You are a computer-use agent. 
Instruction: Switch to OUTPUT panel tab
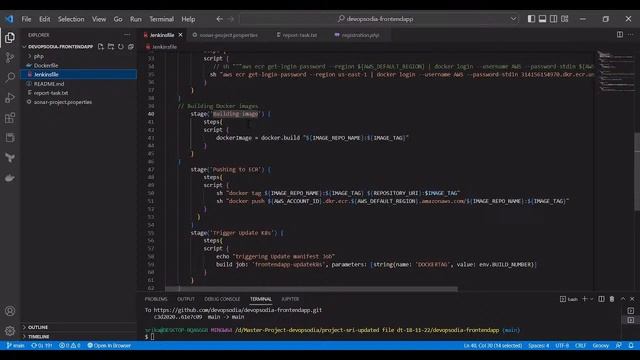pyautogui.click(x=186, y=299)
